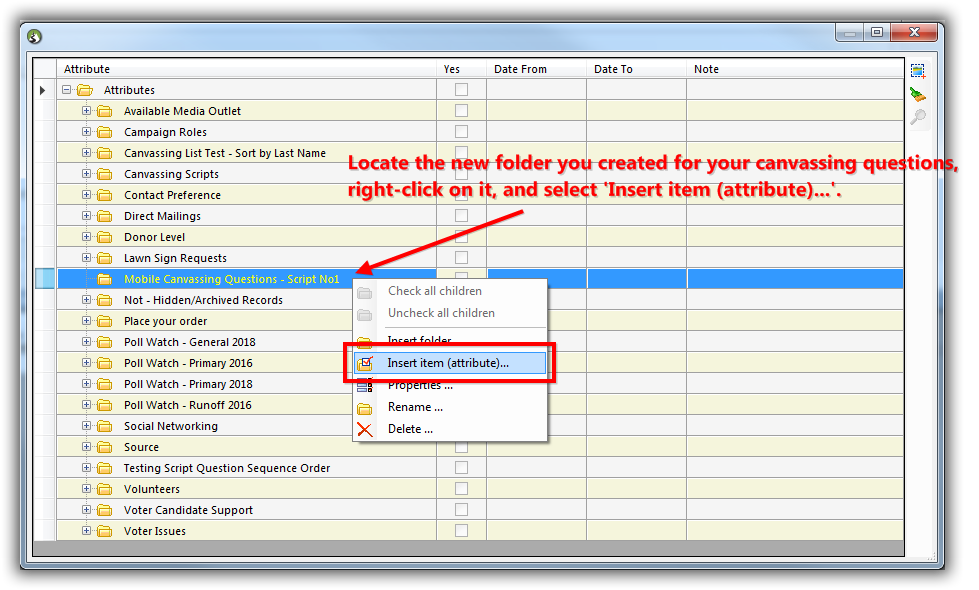Click the folder icon of Mobile Canvassing Questions

tap(105, 279)
